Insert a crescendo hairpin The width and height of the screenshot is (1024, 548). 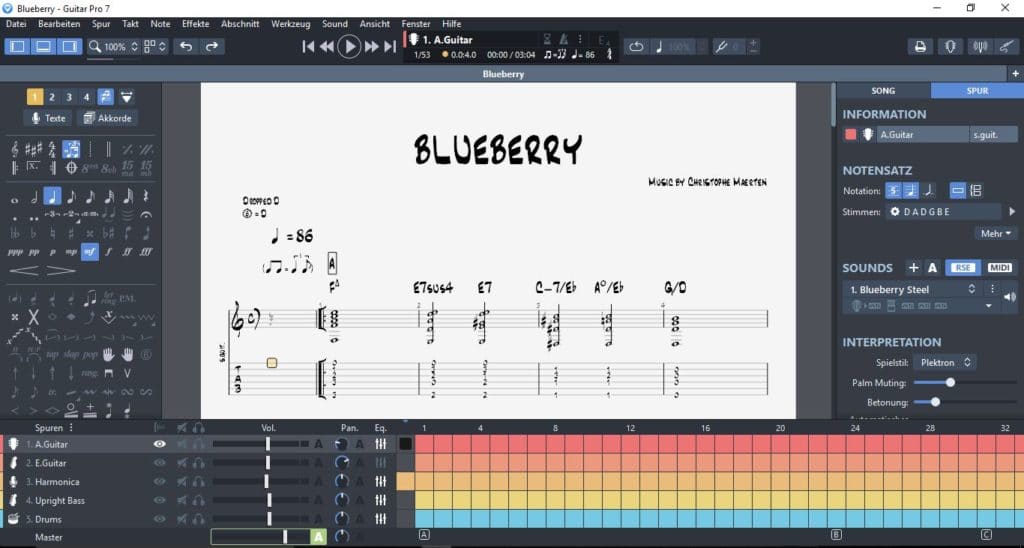[x=24, y=270]
